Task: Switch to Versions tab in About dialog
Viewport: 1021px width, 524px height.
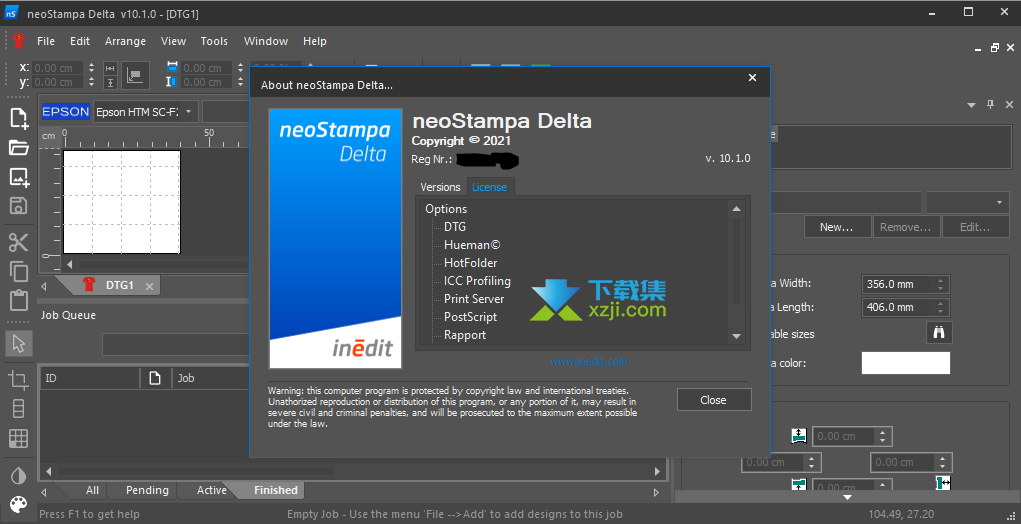Action: [440, 187]
